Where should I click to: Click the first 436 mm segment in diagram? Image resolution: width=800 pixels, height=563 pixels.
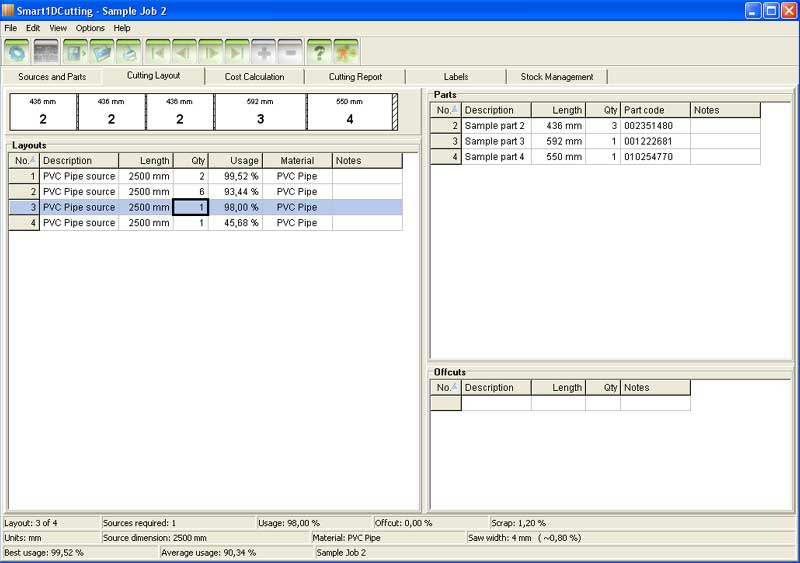pyautogui.click(x=43, y=112)
